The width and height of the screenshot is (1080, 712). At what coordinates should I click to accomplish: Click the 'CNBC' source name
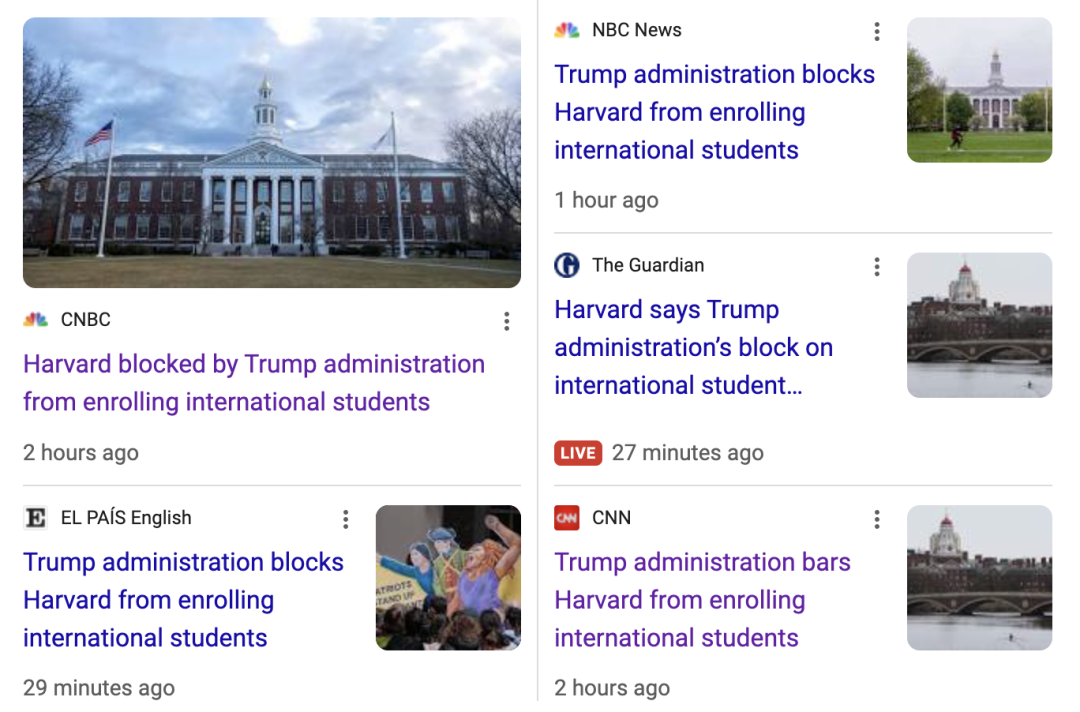[85, 320]
